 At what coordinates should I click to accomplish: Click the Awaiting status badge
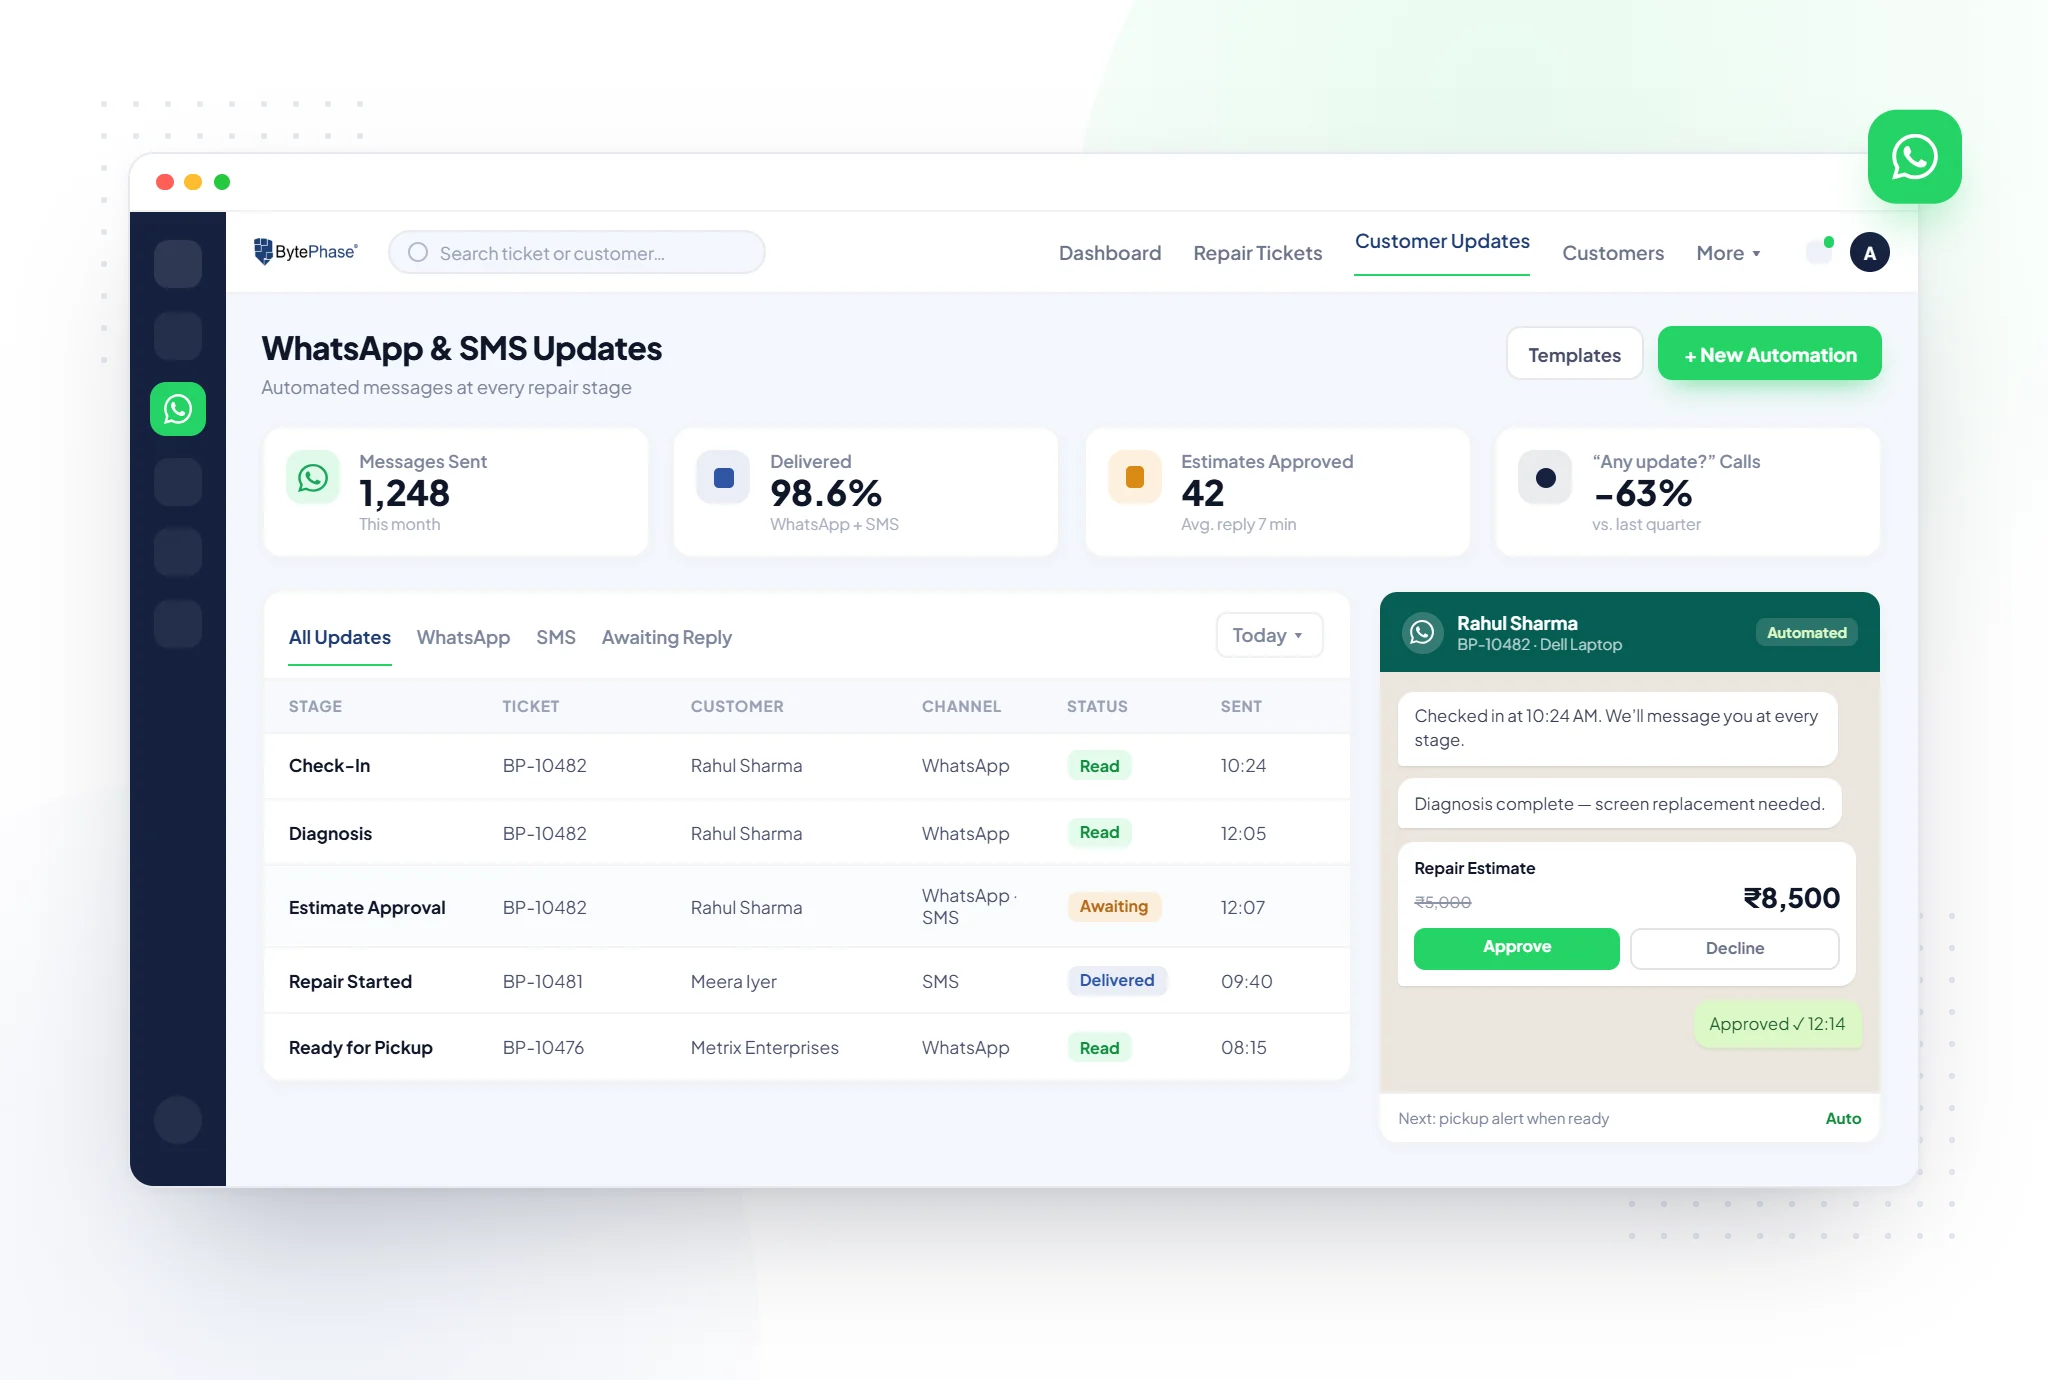(1113, 906)
